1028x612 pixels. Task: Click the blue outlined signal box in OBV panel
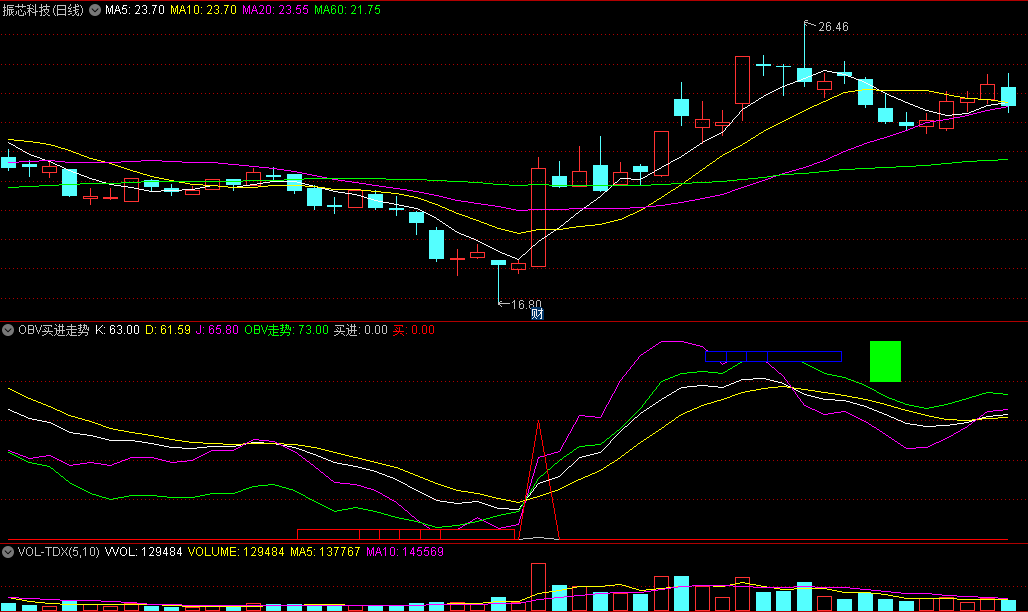(774, 357)
